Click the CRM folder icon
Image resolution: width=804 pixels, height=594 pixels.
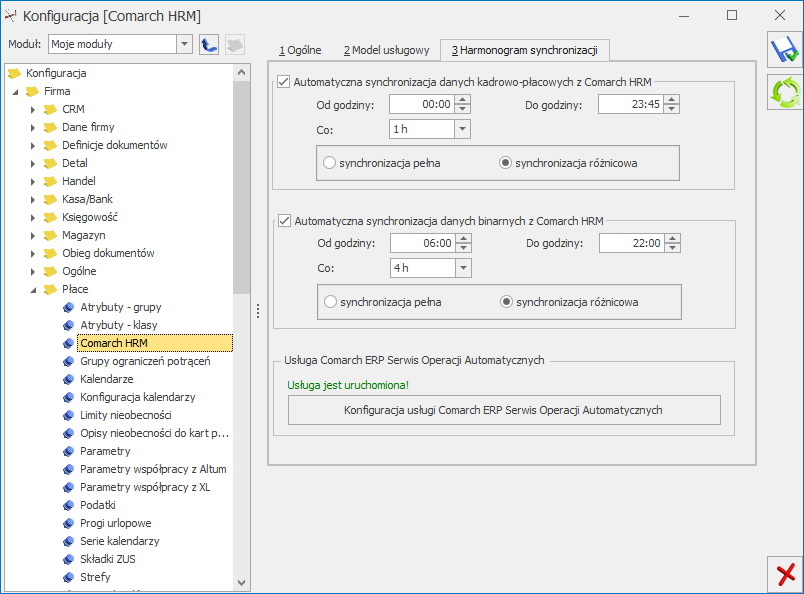50,109
